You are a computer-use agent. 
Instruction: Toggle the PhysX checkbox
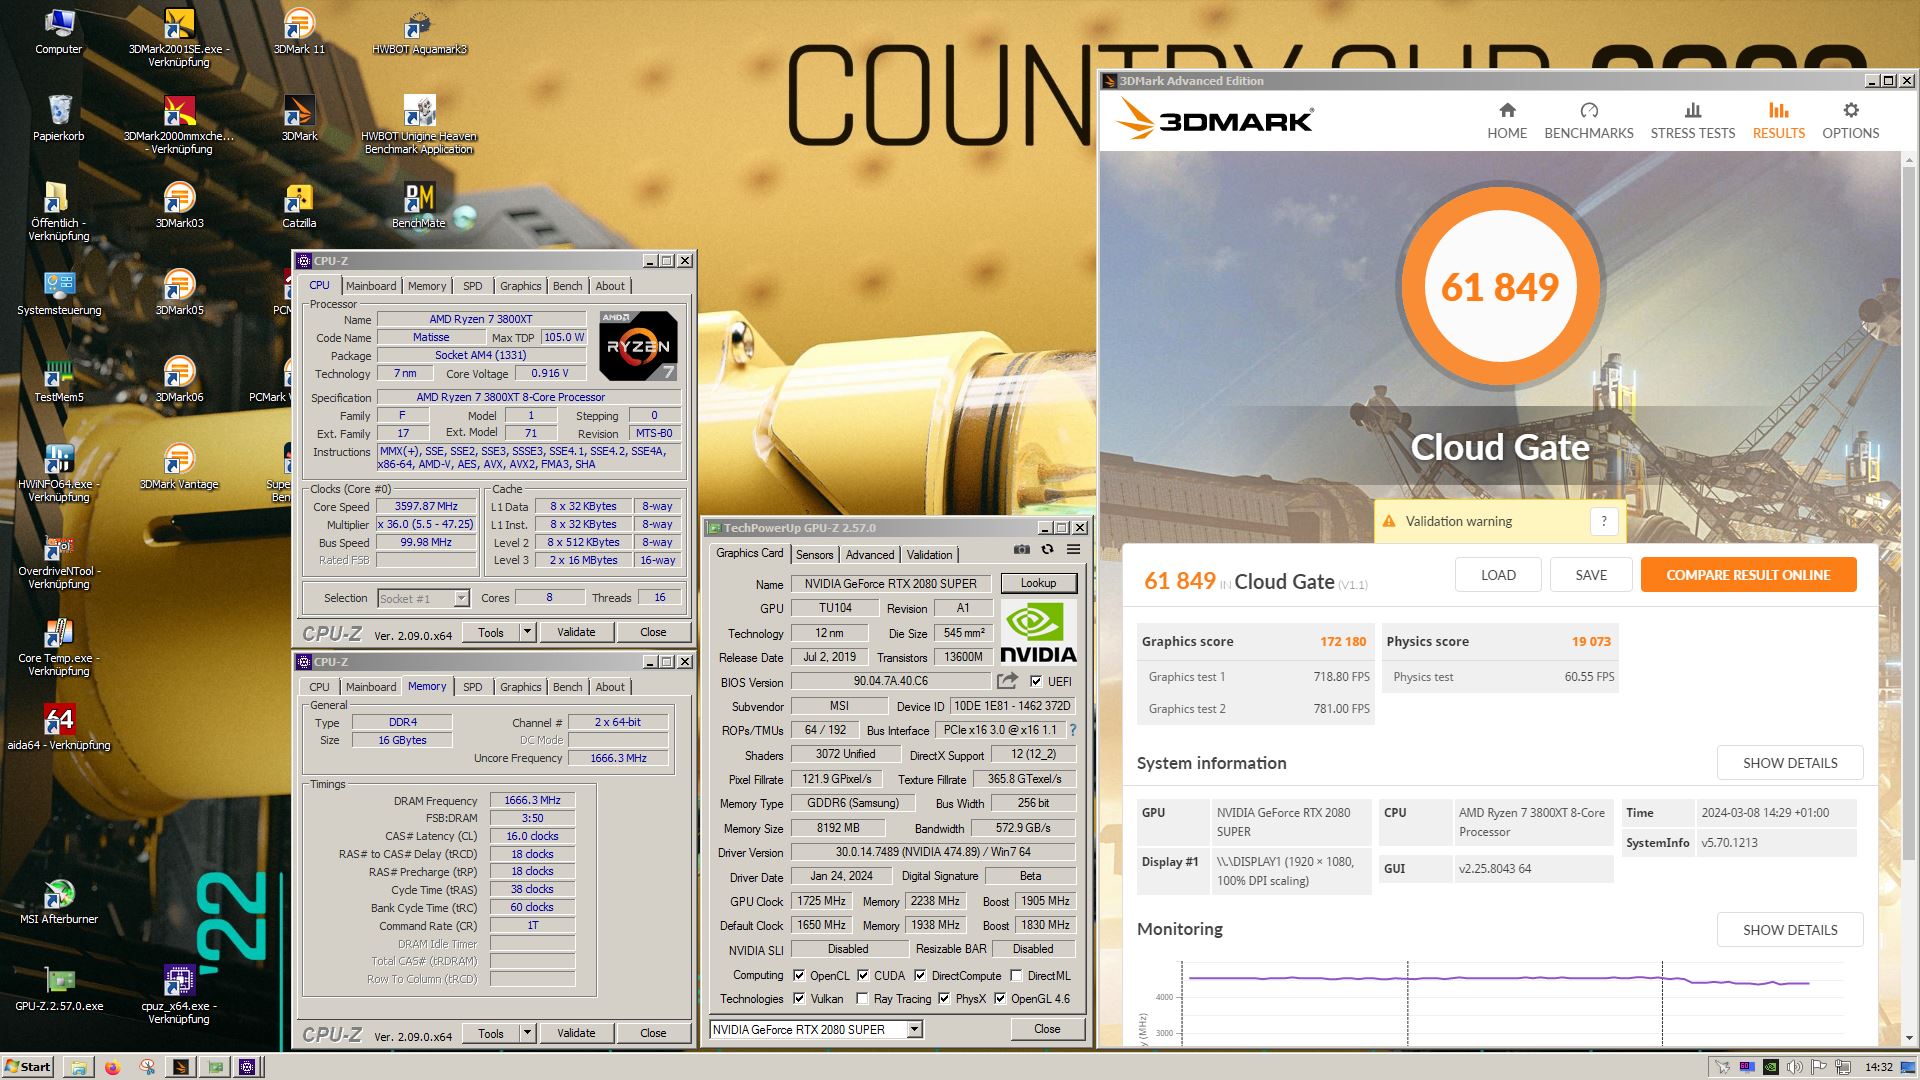point(944,998)
